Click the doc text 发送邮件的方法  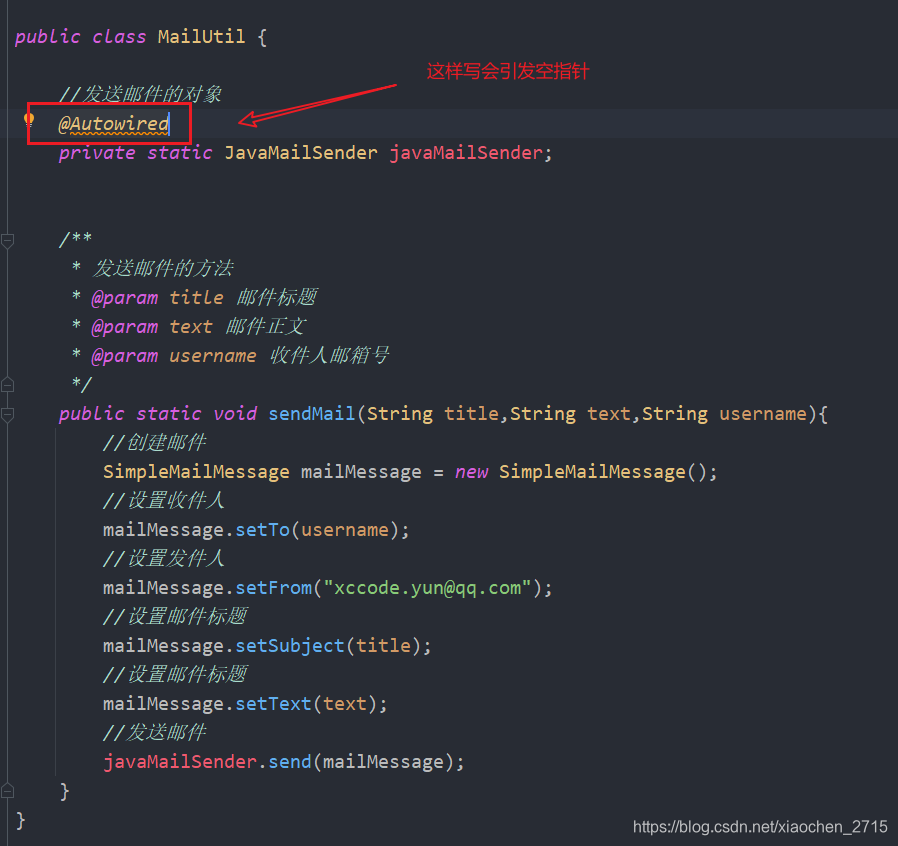[x=163, y=269]
